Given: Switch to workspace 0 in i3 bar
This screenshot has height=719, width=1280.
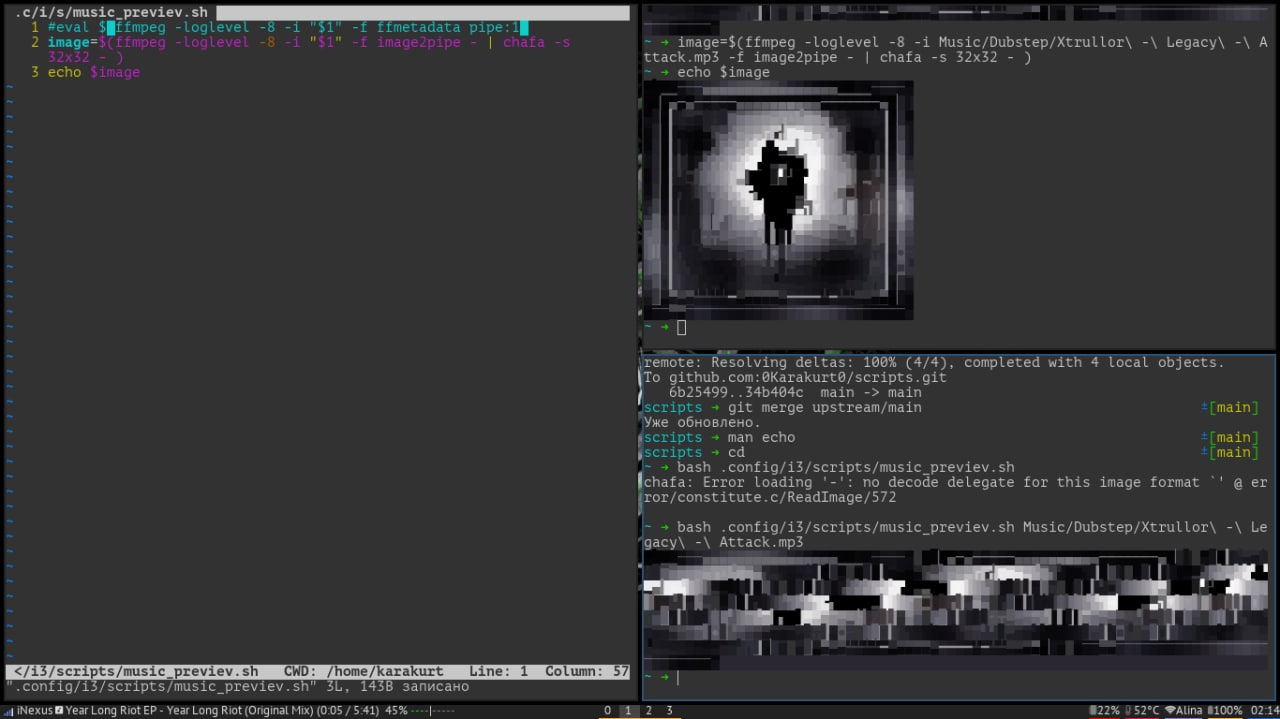Looking at the screenshot, I should pos(607,711).
